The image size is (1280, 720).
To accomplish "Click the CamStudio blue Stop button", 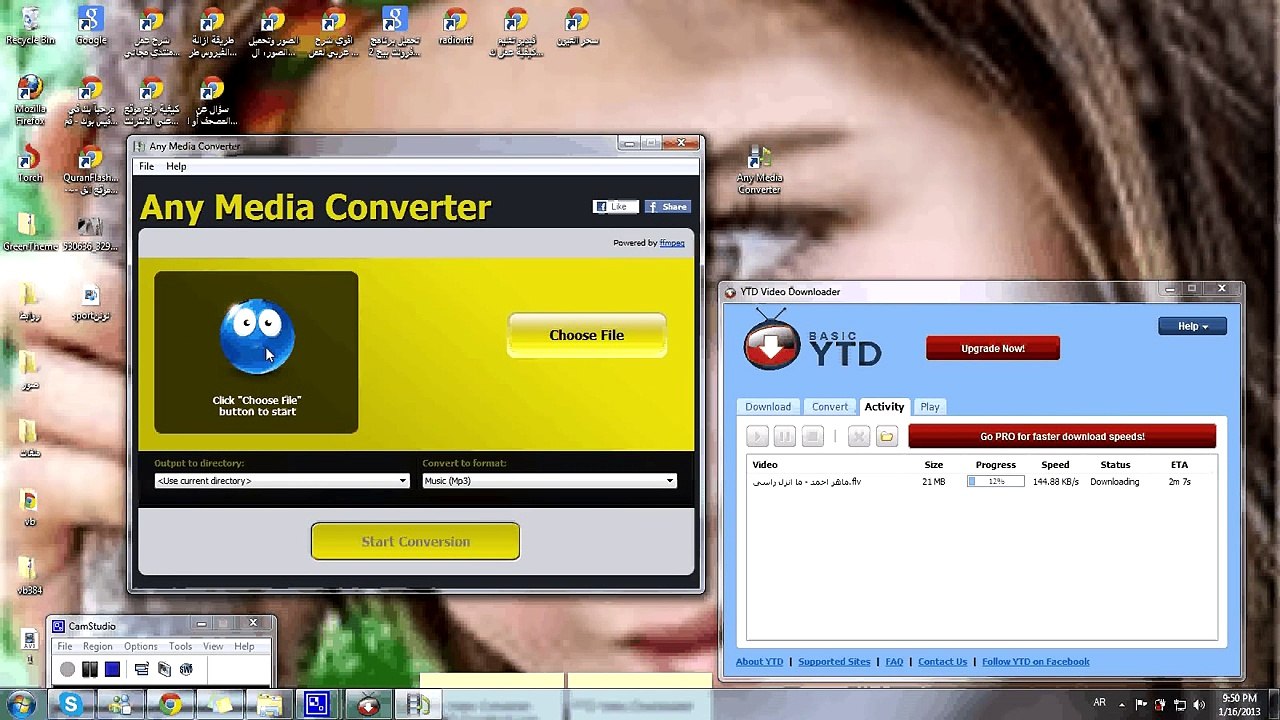I will click(112, 669).
